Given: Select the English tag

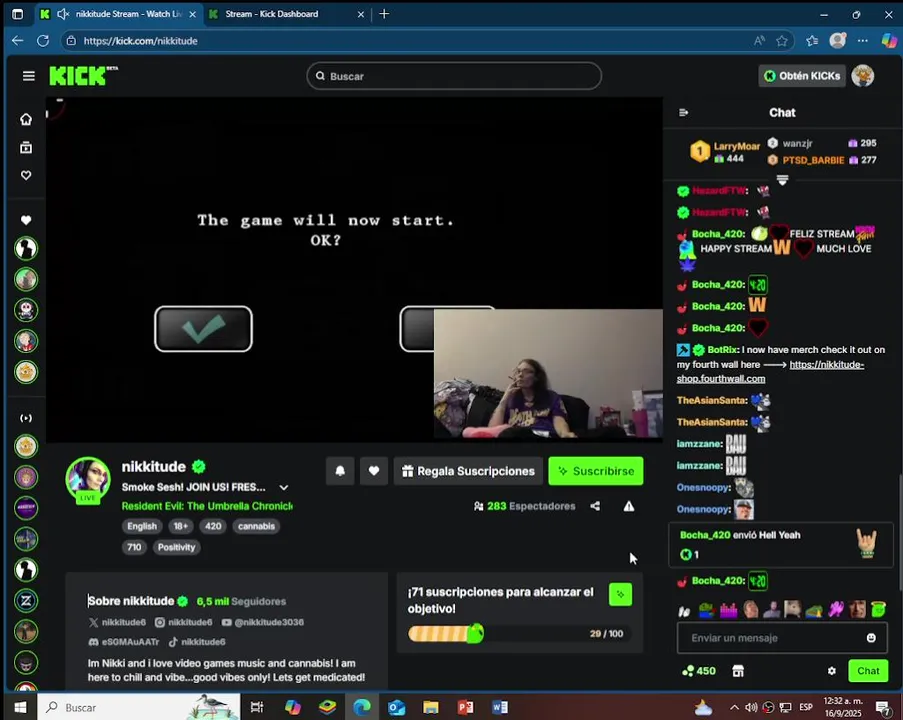Looking at the screenshot, I should [x=142, y=526].
